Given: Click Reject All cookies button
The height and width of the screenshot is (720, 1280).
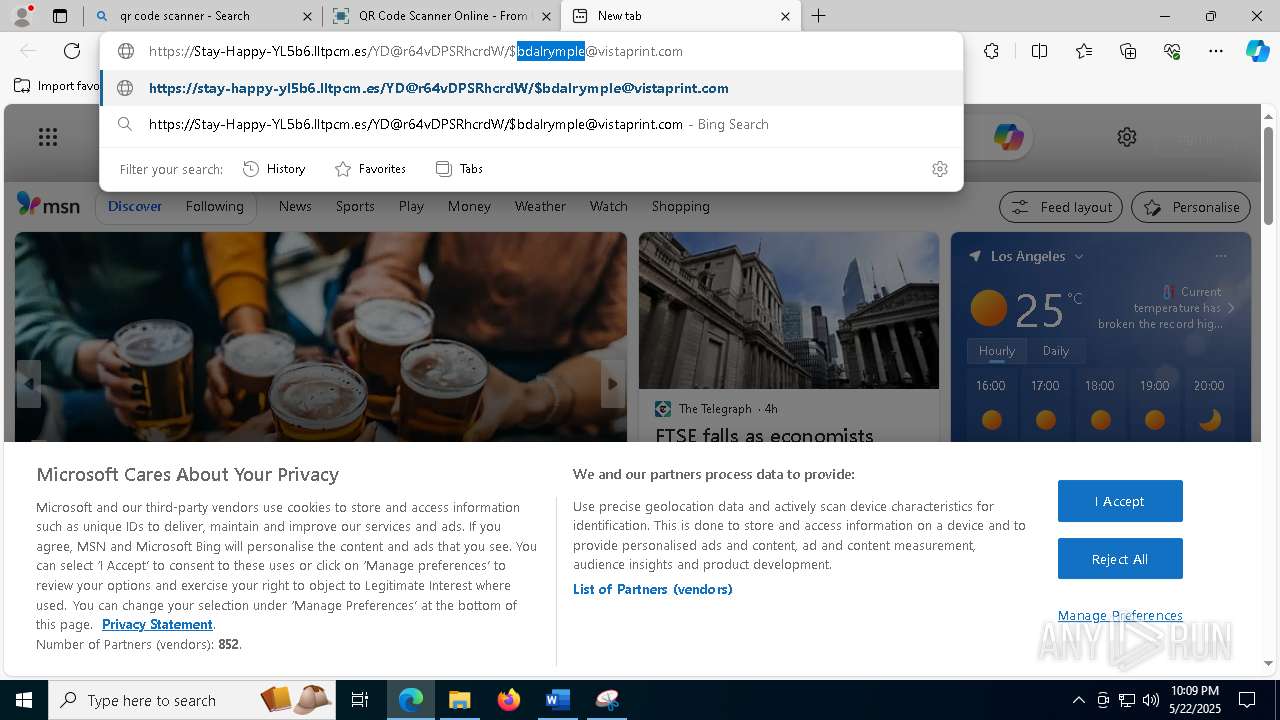Looking at the screenshot, I should tap(1120, 559).
